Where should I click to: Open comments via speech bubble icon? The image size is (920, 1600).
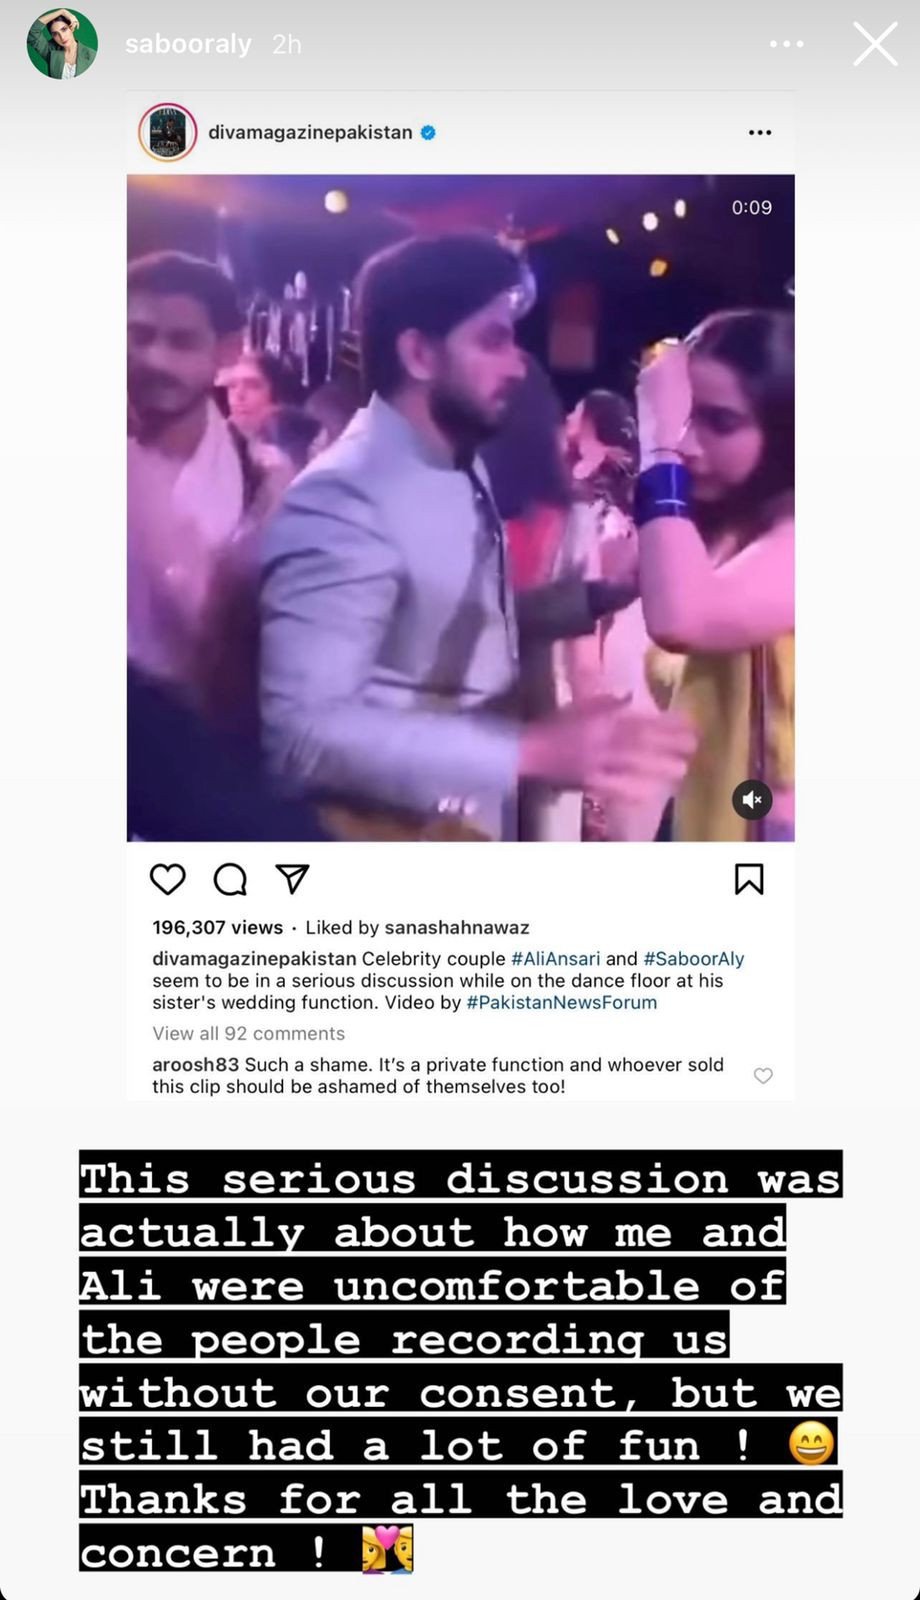230,879
